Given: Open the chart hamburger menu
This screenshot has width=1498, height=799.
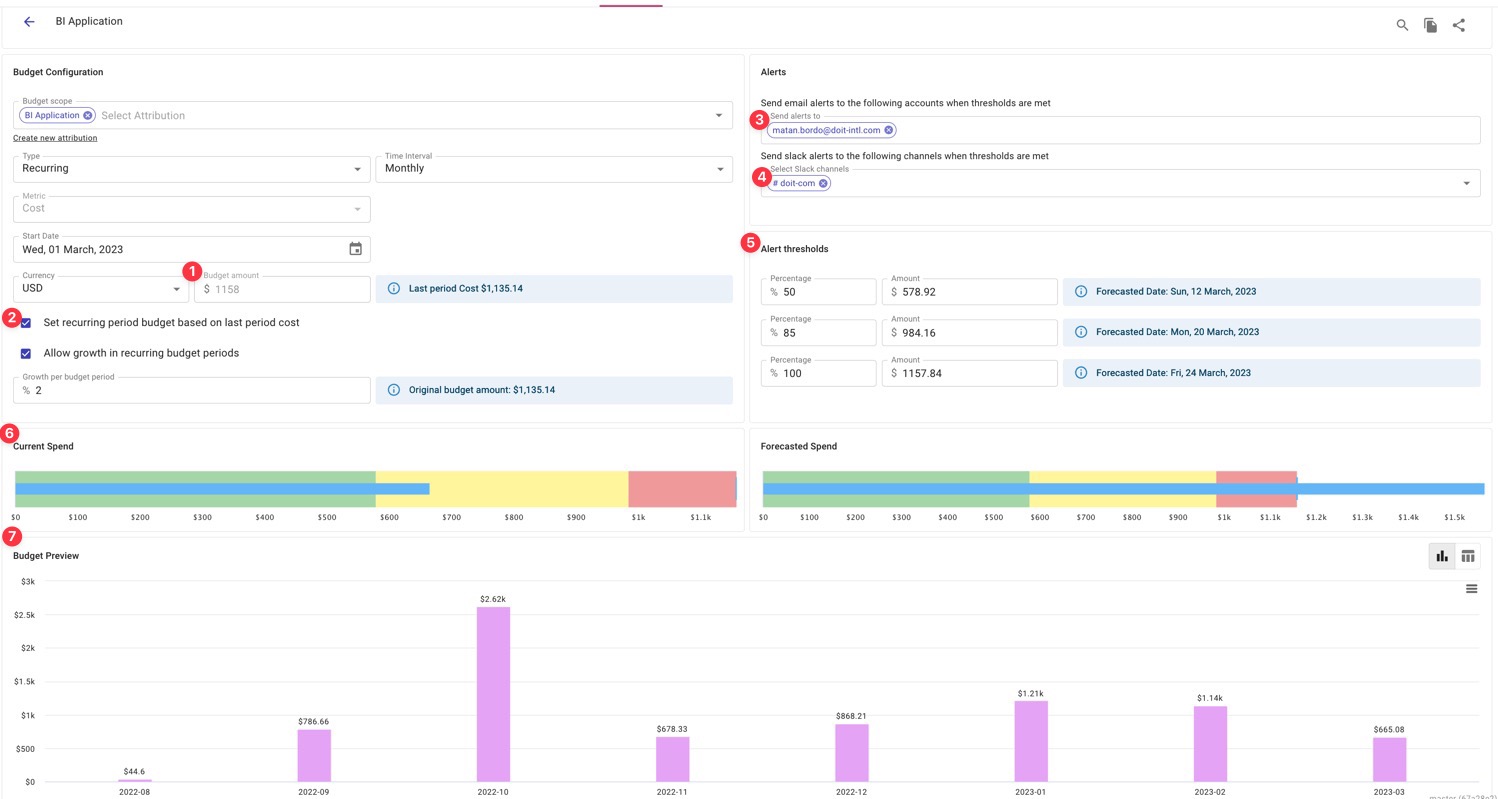Looking at the screenshot, I should pos(1471,589).
